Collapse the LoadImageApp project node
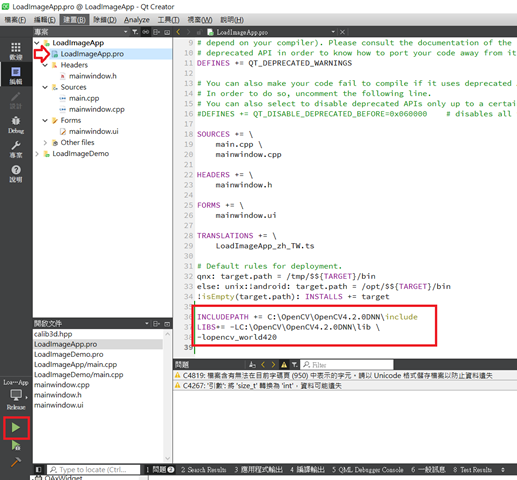The image size is (517, 480). coord(37,43)
